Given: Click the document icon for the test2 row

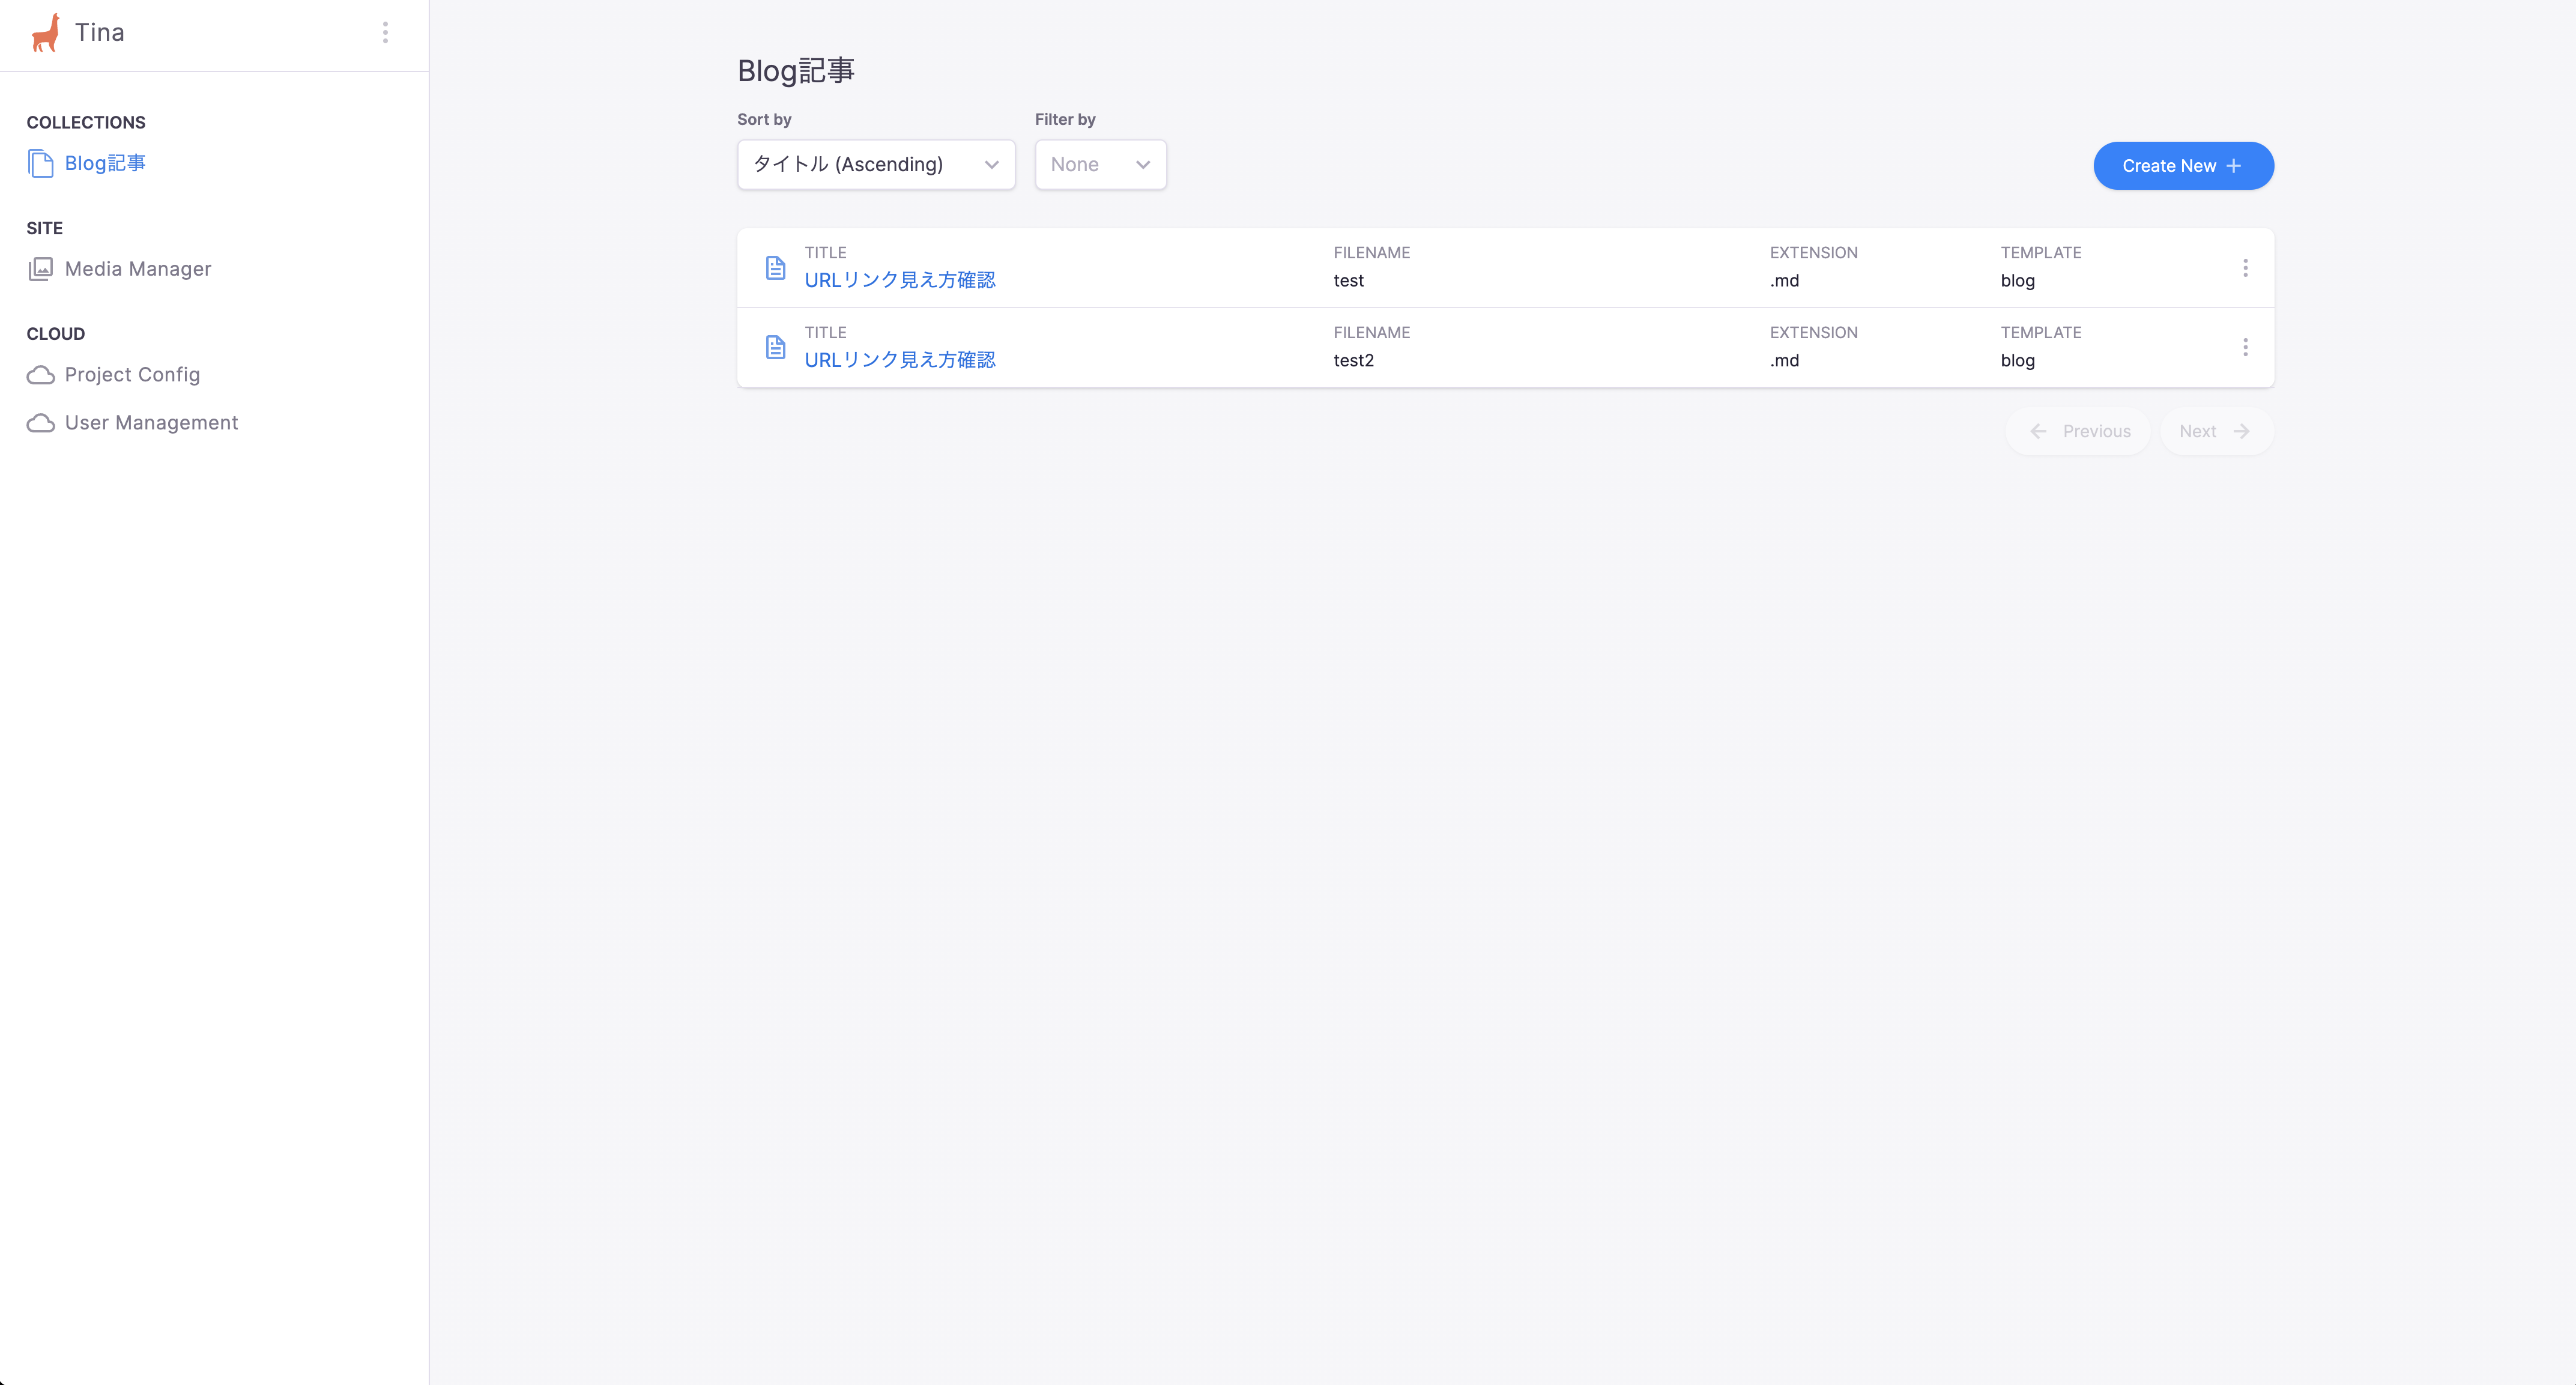Looking at the screenshot, I should (775, 347).
